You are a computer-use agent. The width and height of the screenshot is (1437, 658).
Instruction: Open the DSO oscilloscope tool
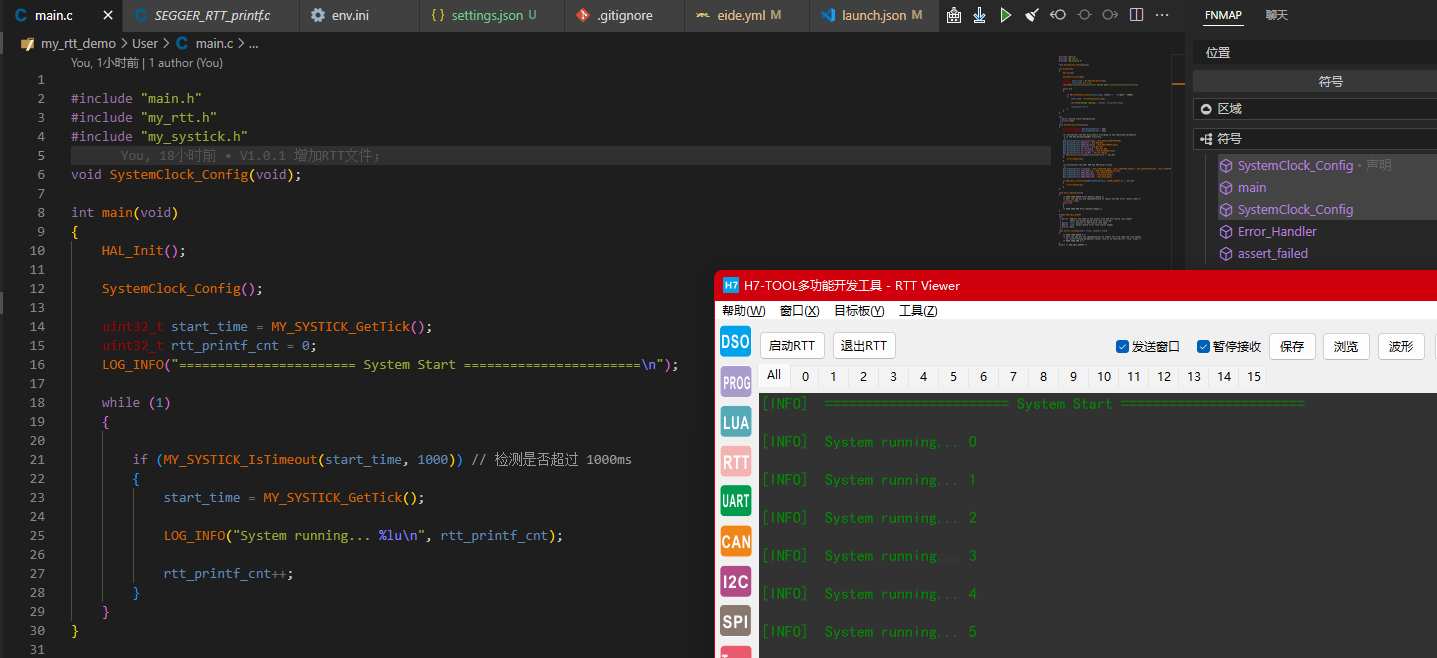[x=735, y=341]
